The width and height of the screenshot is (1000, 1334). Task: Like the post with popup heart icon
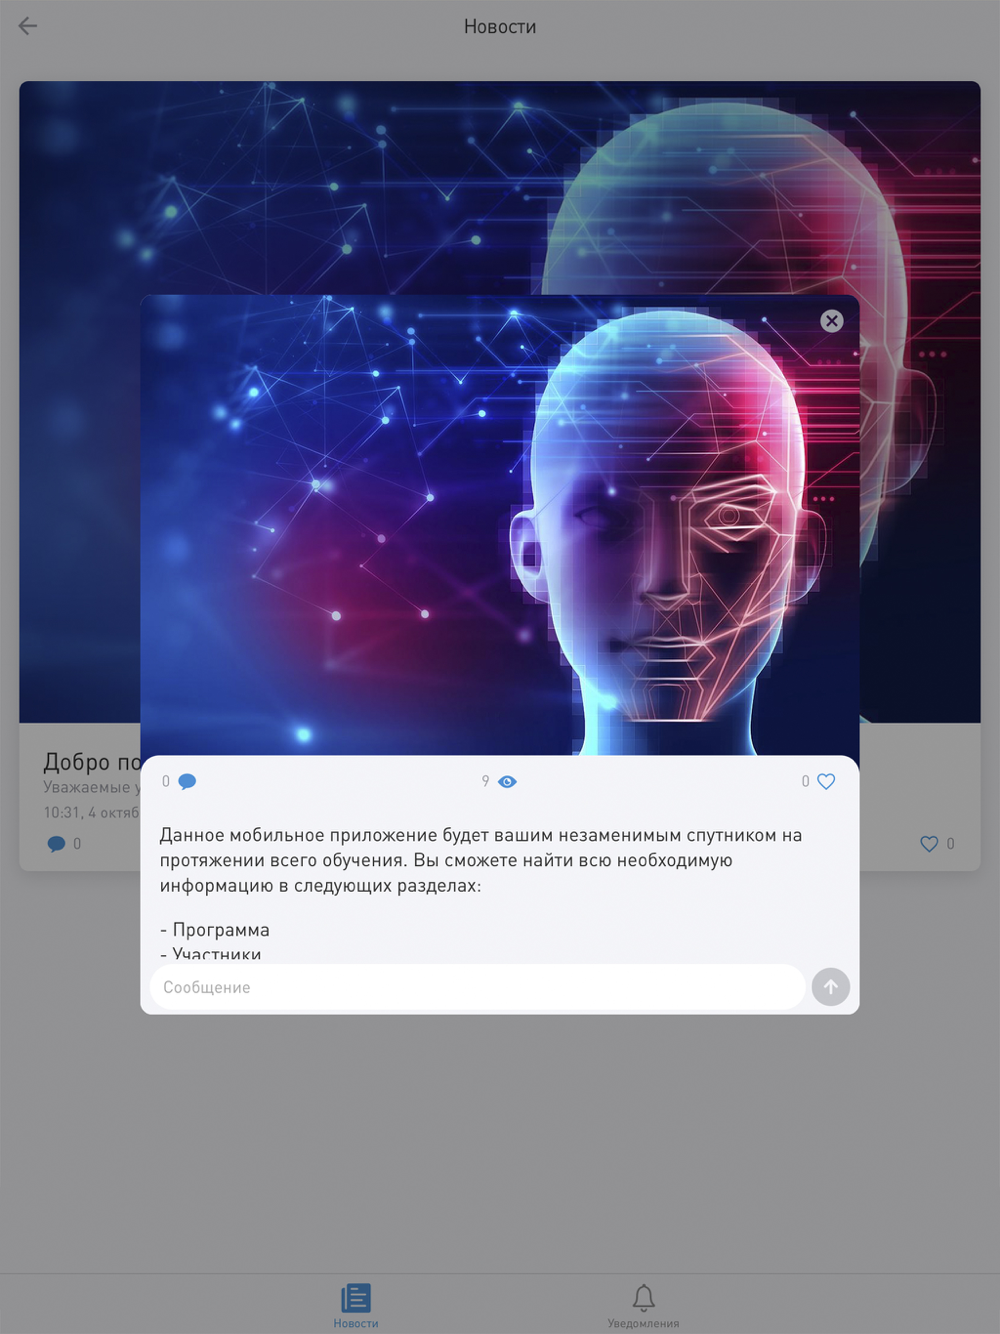coord(826,782)
